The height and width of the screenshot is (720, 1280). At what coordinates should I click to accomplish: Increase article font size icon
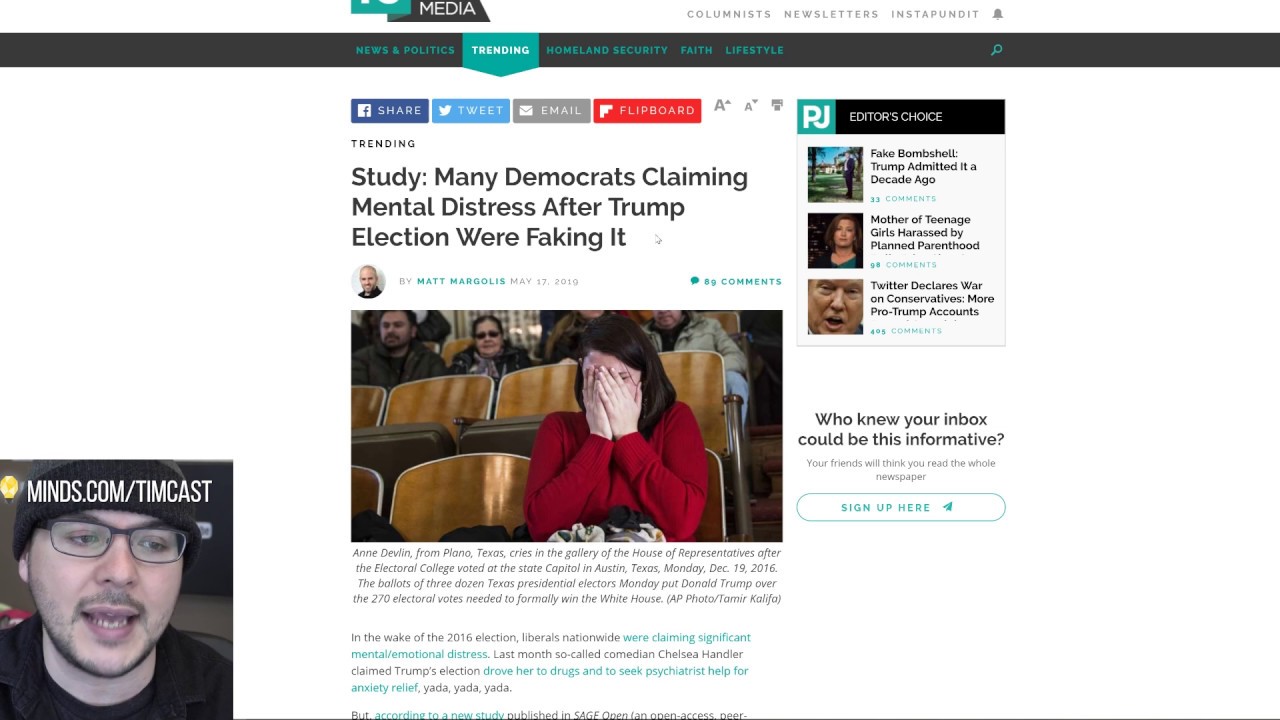(722, 105)
